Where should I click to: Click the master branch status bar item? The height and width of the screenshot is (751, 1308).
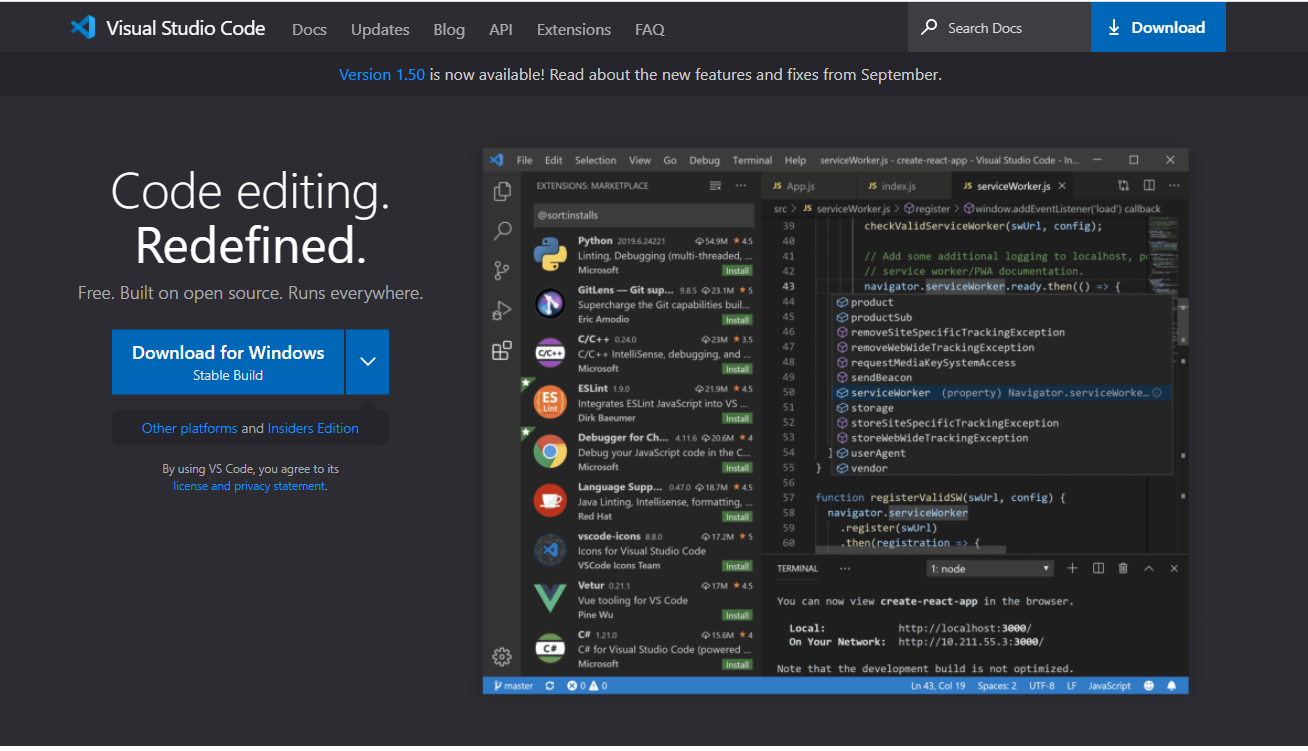tap(512, 686)
